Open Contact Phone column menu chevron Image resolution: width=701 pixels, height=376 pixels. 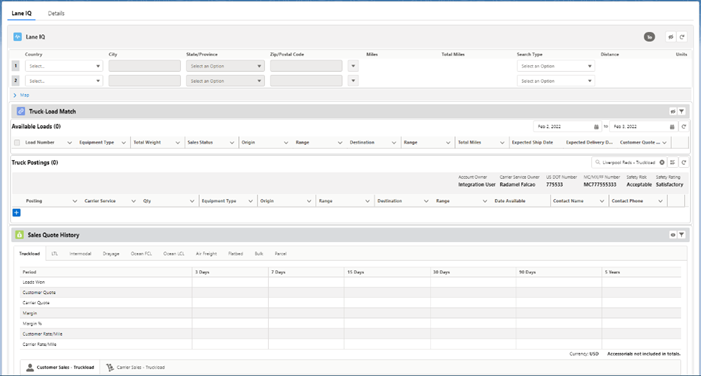(660, 201)
